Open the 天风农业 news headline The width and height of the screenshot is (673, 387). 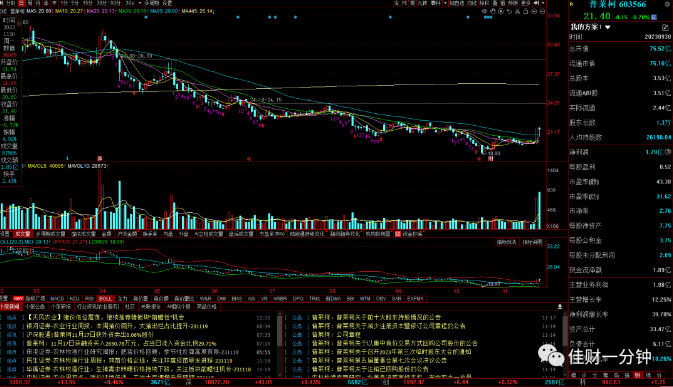click(x=106, y=317)
